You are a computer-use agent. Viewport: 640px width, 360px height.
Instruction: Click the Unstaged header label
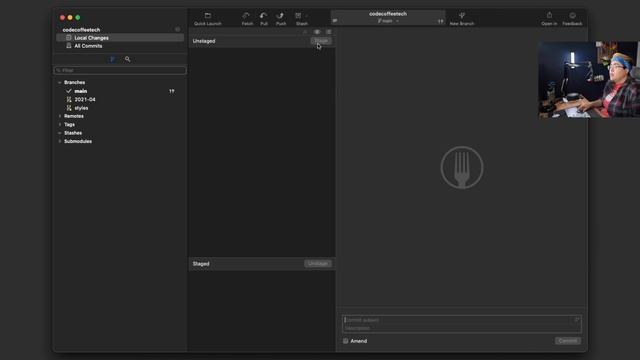point(204,41)
